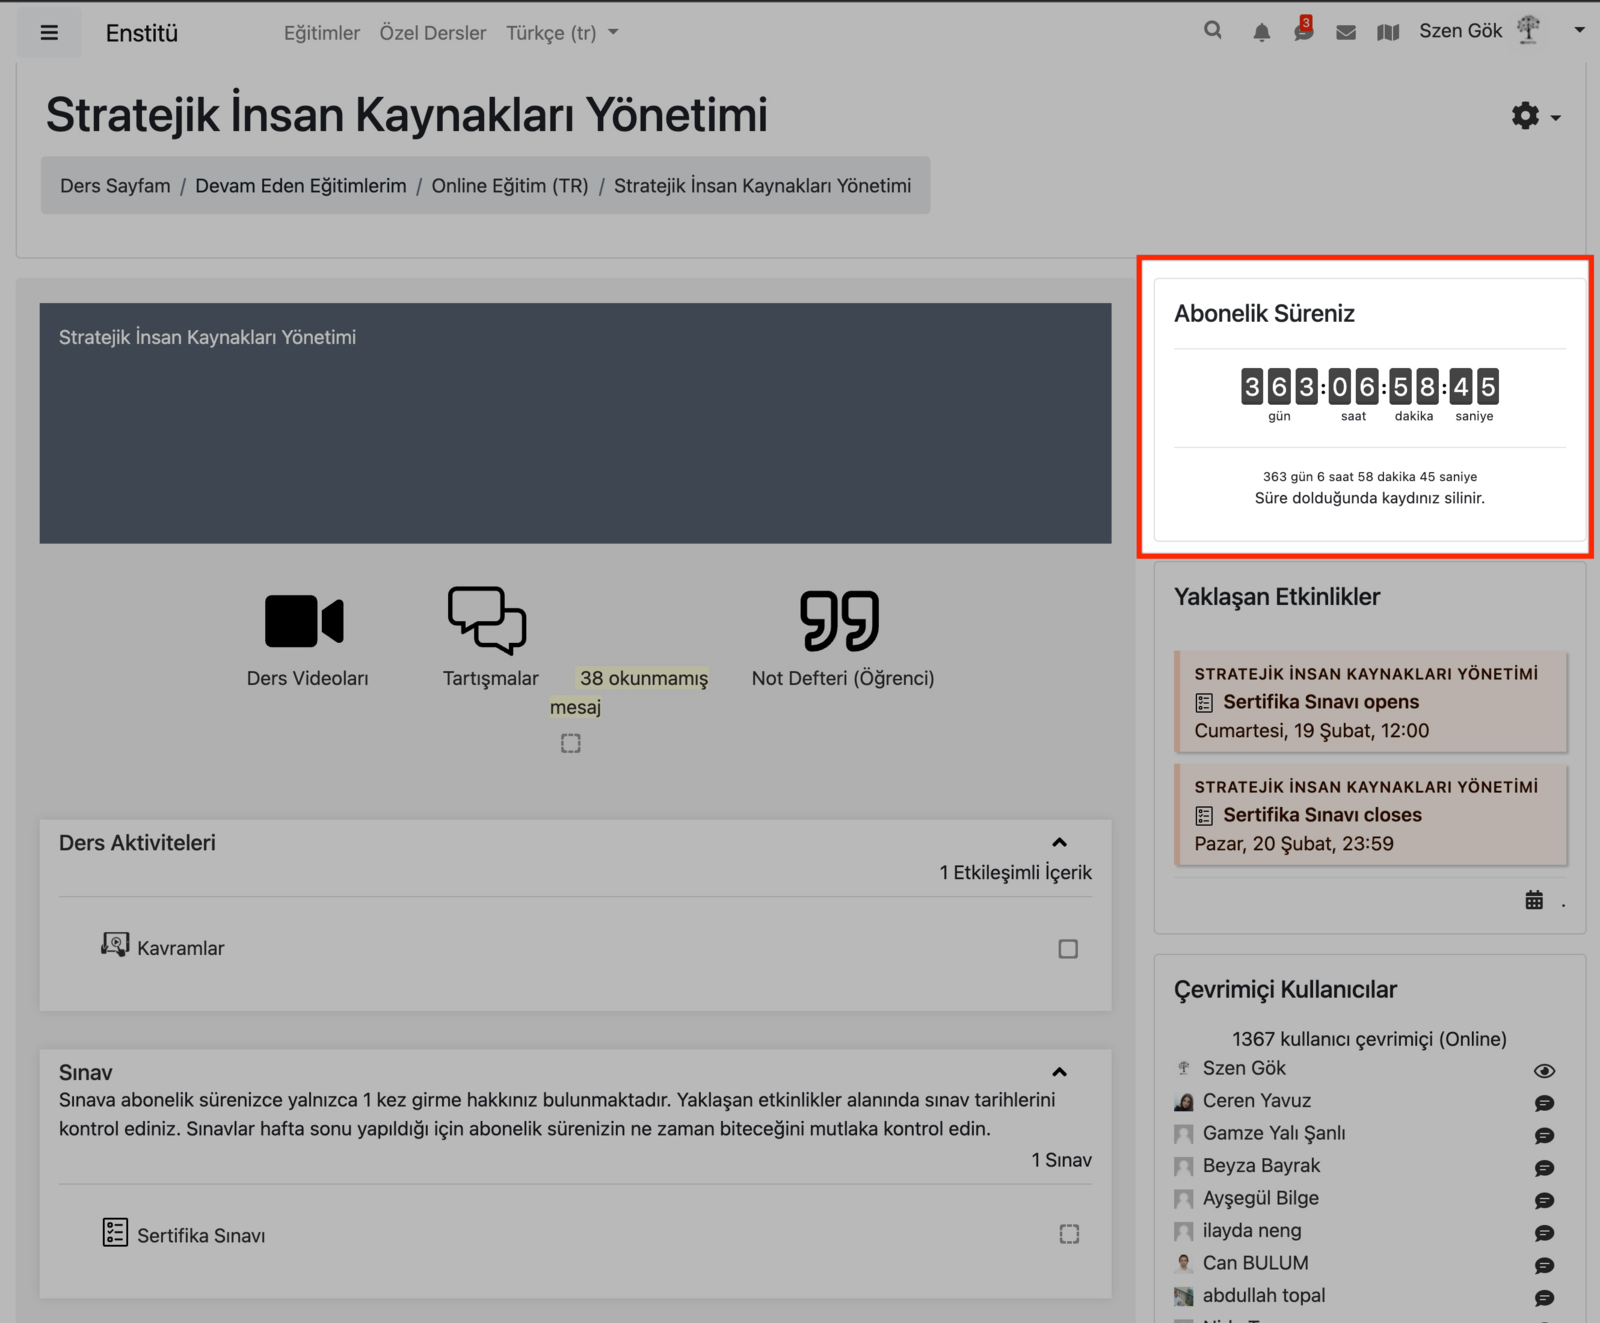Screen dimensions: 1600x1323
Task: Open Not Defteri quote icon
Action: (x=839, y=621)
